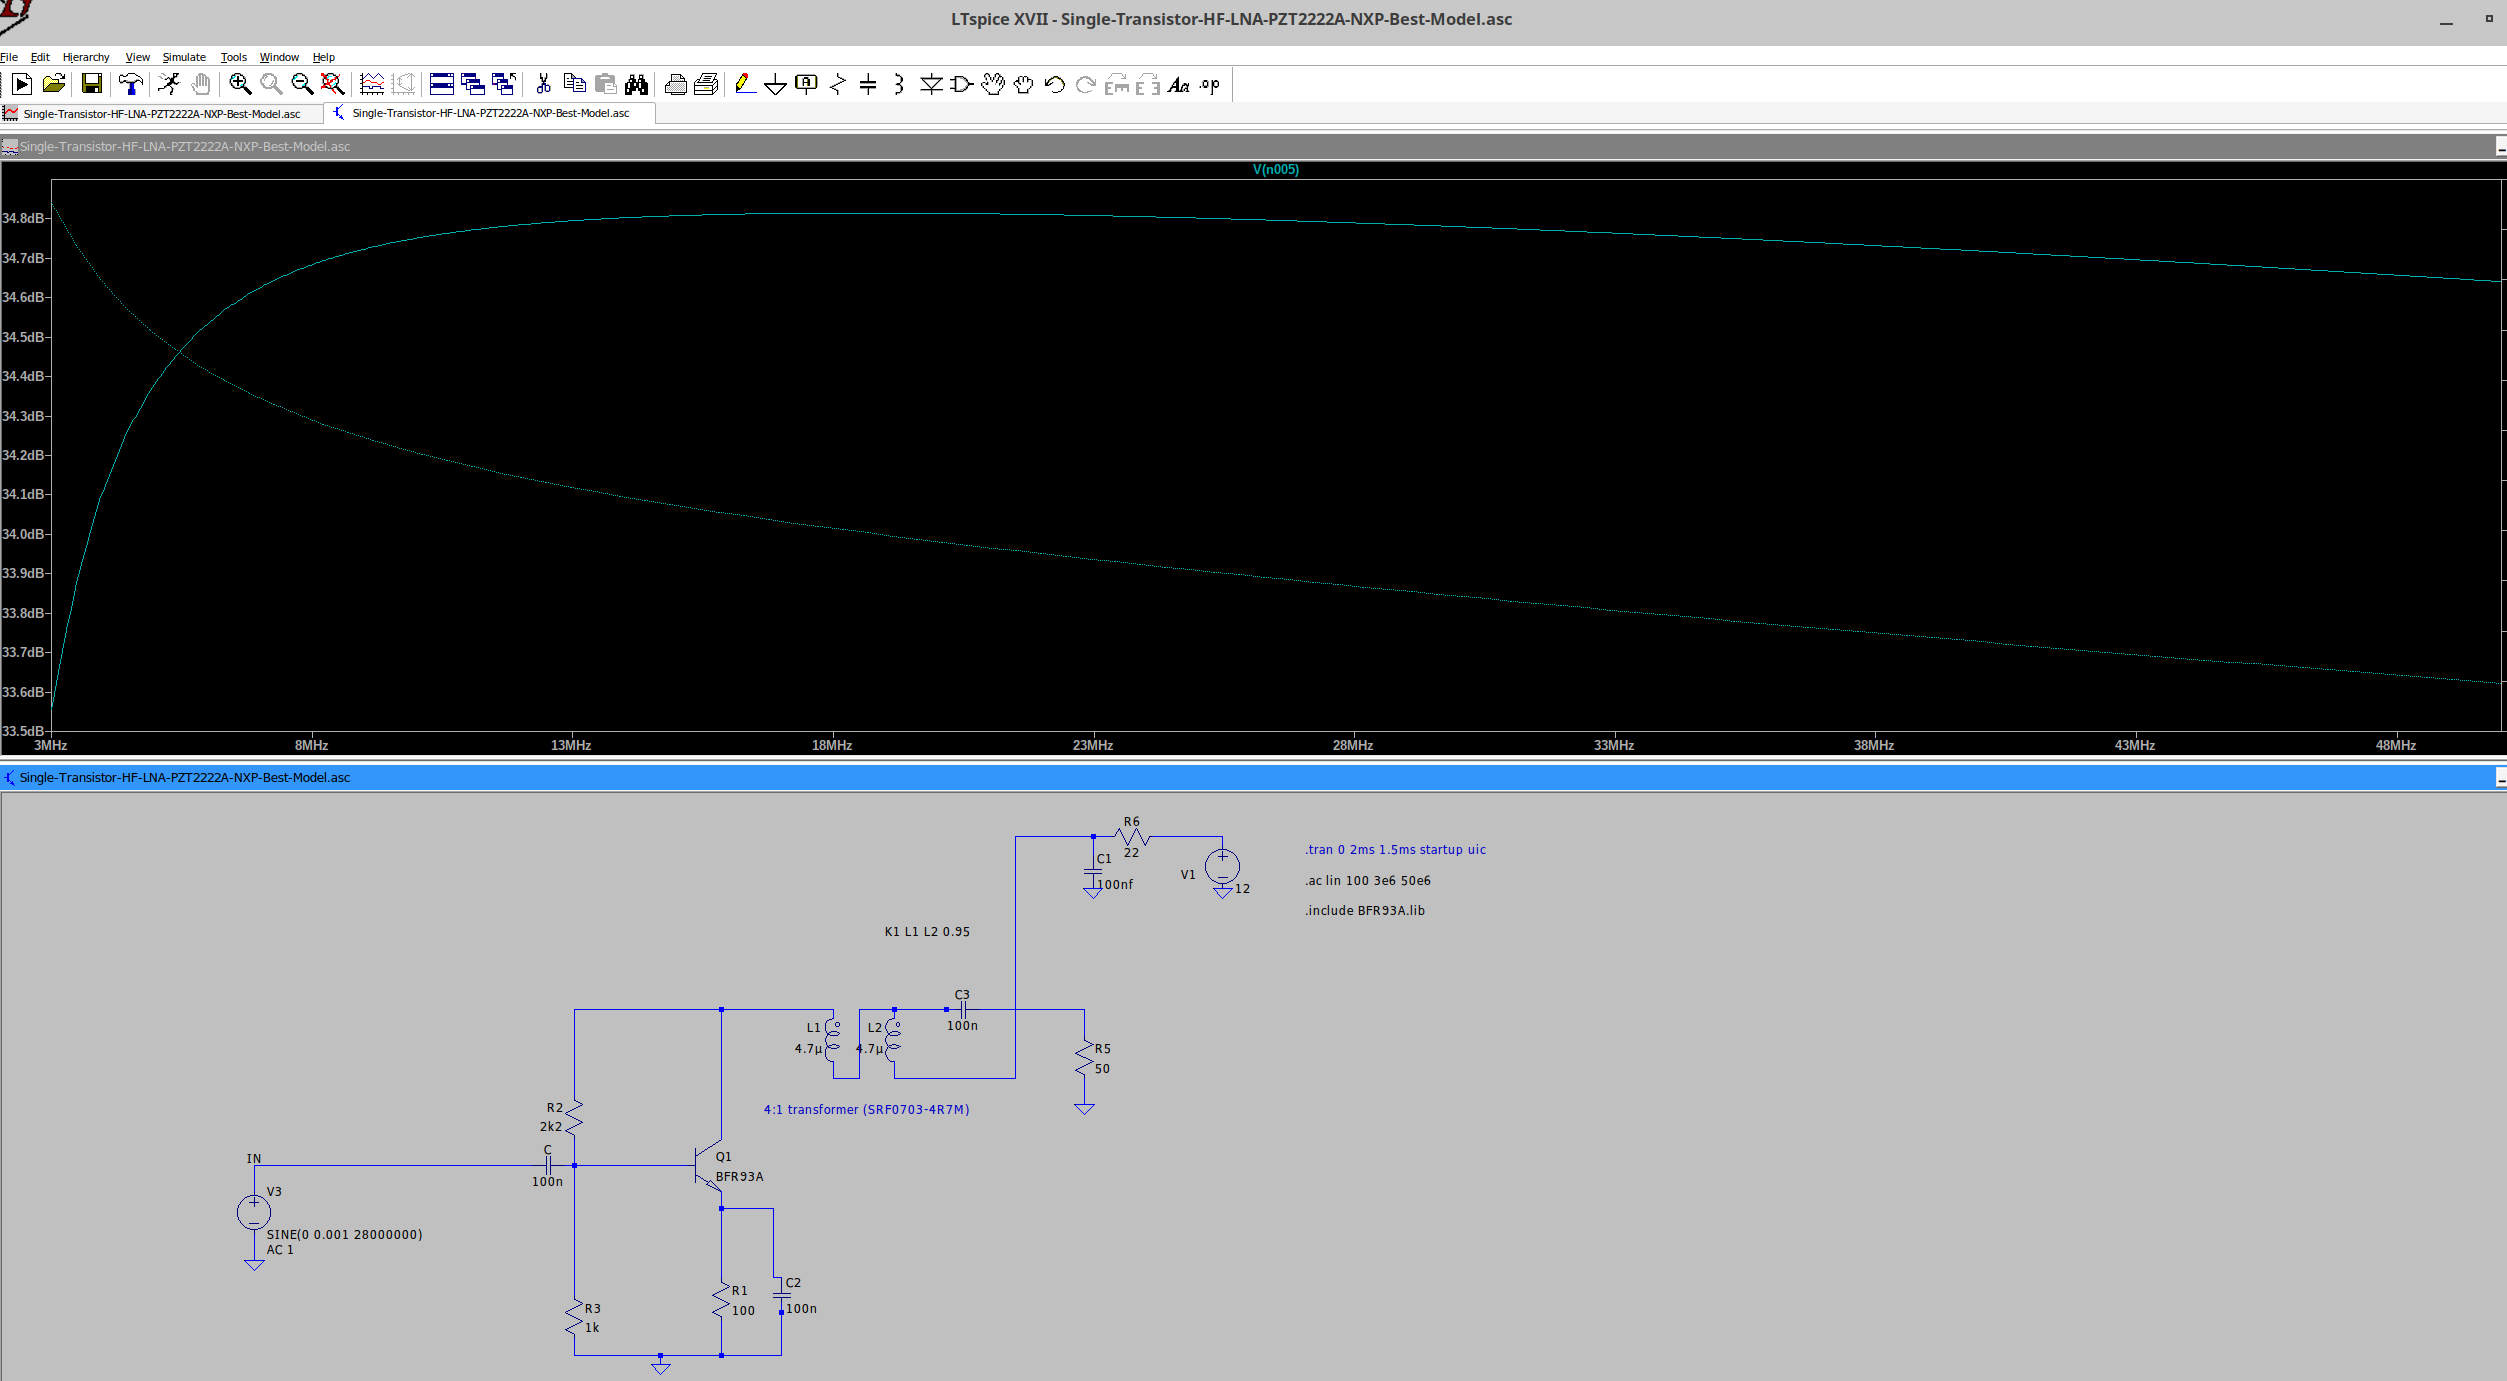Select the Inductor placement tool
Image resolution: width=2507 pixels, height=1381 pixels.
coord(898,85)
